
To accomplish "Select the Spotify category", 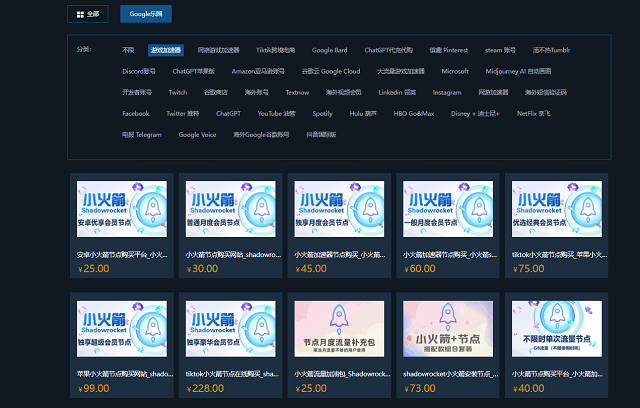I will click(x=322, y=113).
